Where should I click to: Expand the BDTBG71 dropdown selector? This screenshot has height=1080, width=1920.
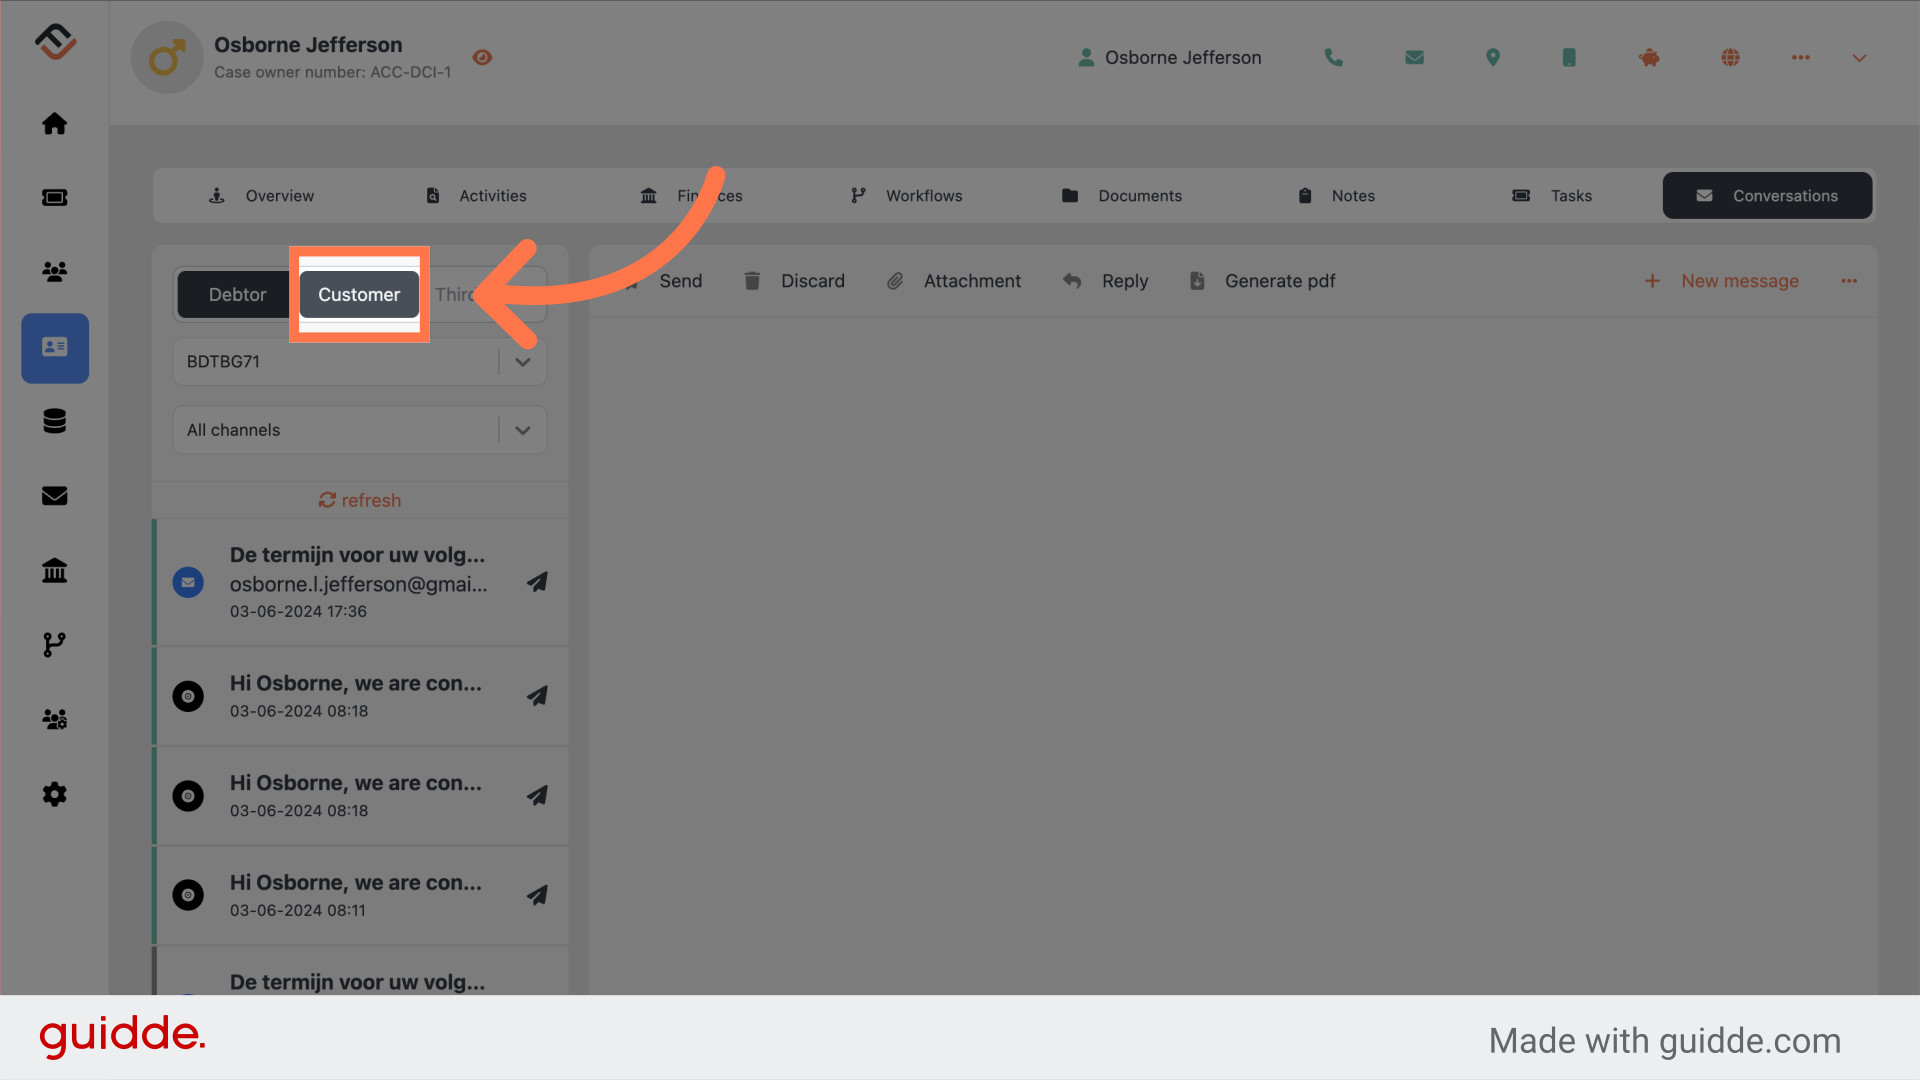coord(521,360)
